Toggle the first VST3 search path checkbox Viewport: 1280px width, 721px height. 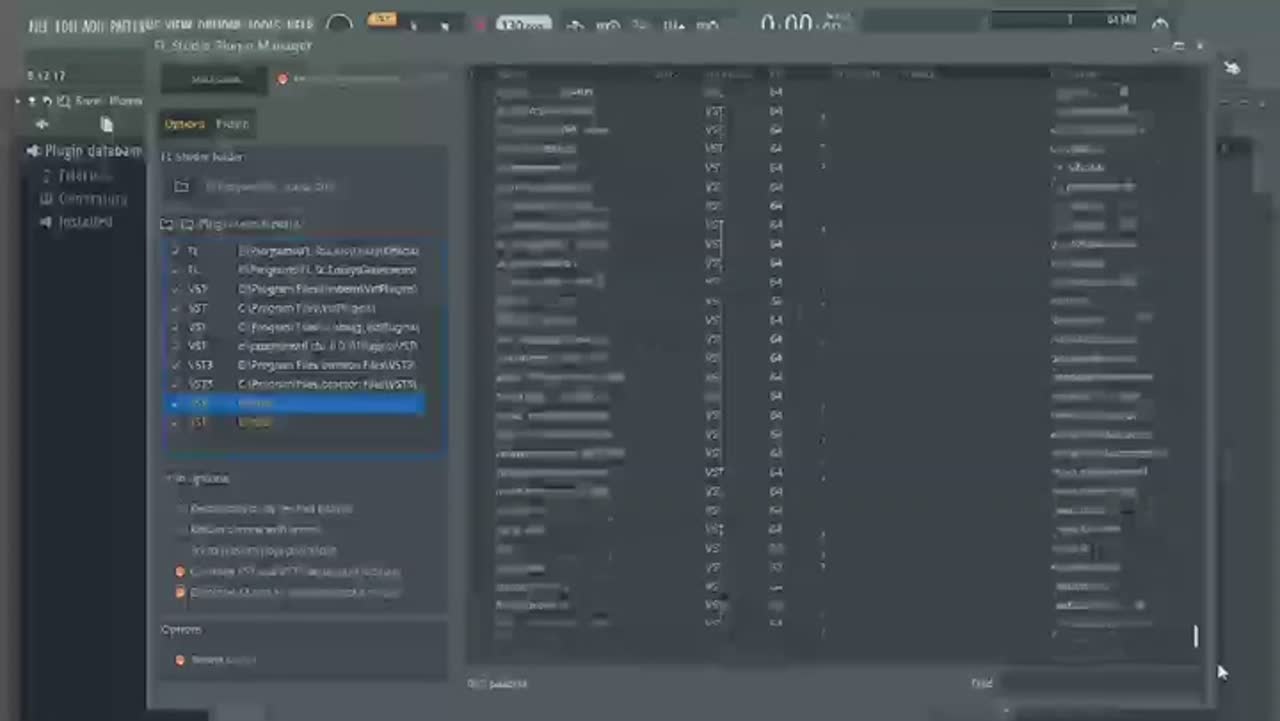(x=176, y=365)
